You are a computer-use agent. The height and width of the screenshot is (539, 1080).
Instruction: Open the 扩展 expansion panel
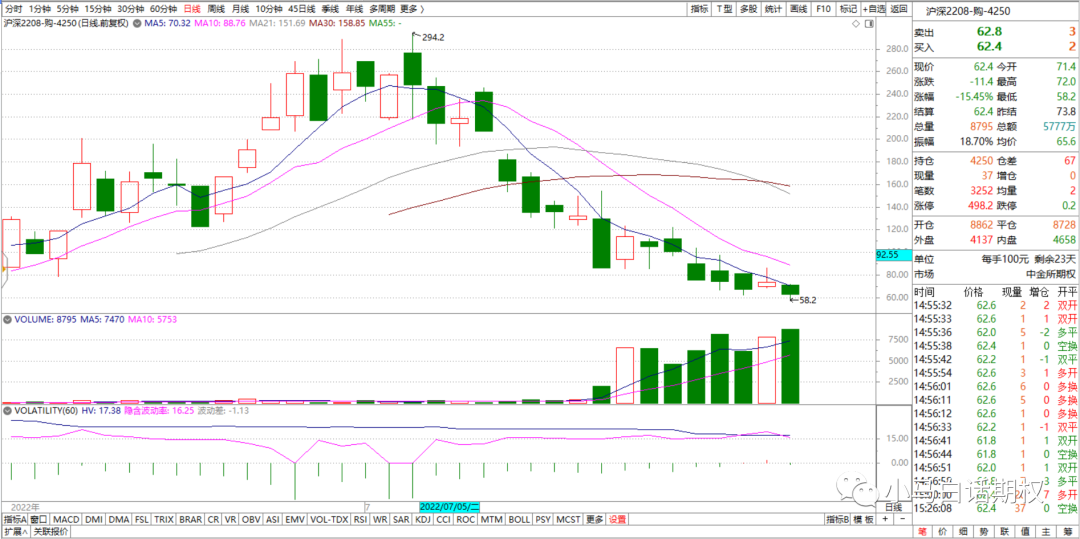14,533
